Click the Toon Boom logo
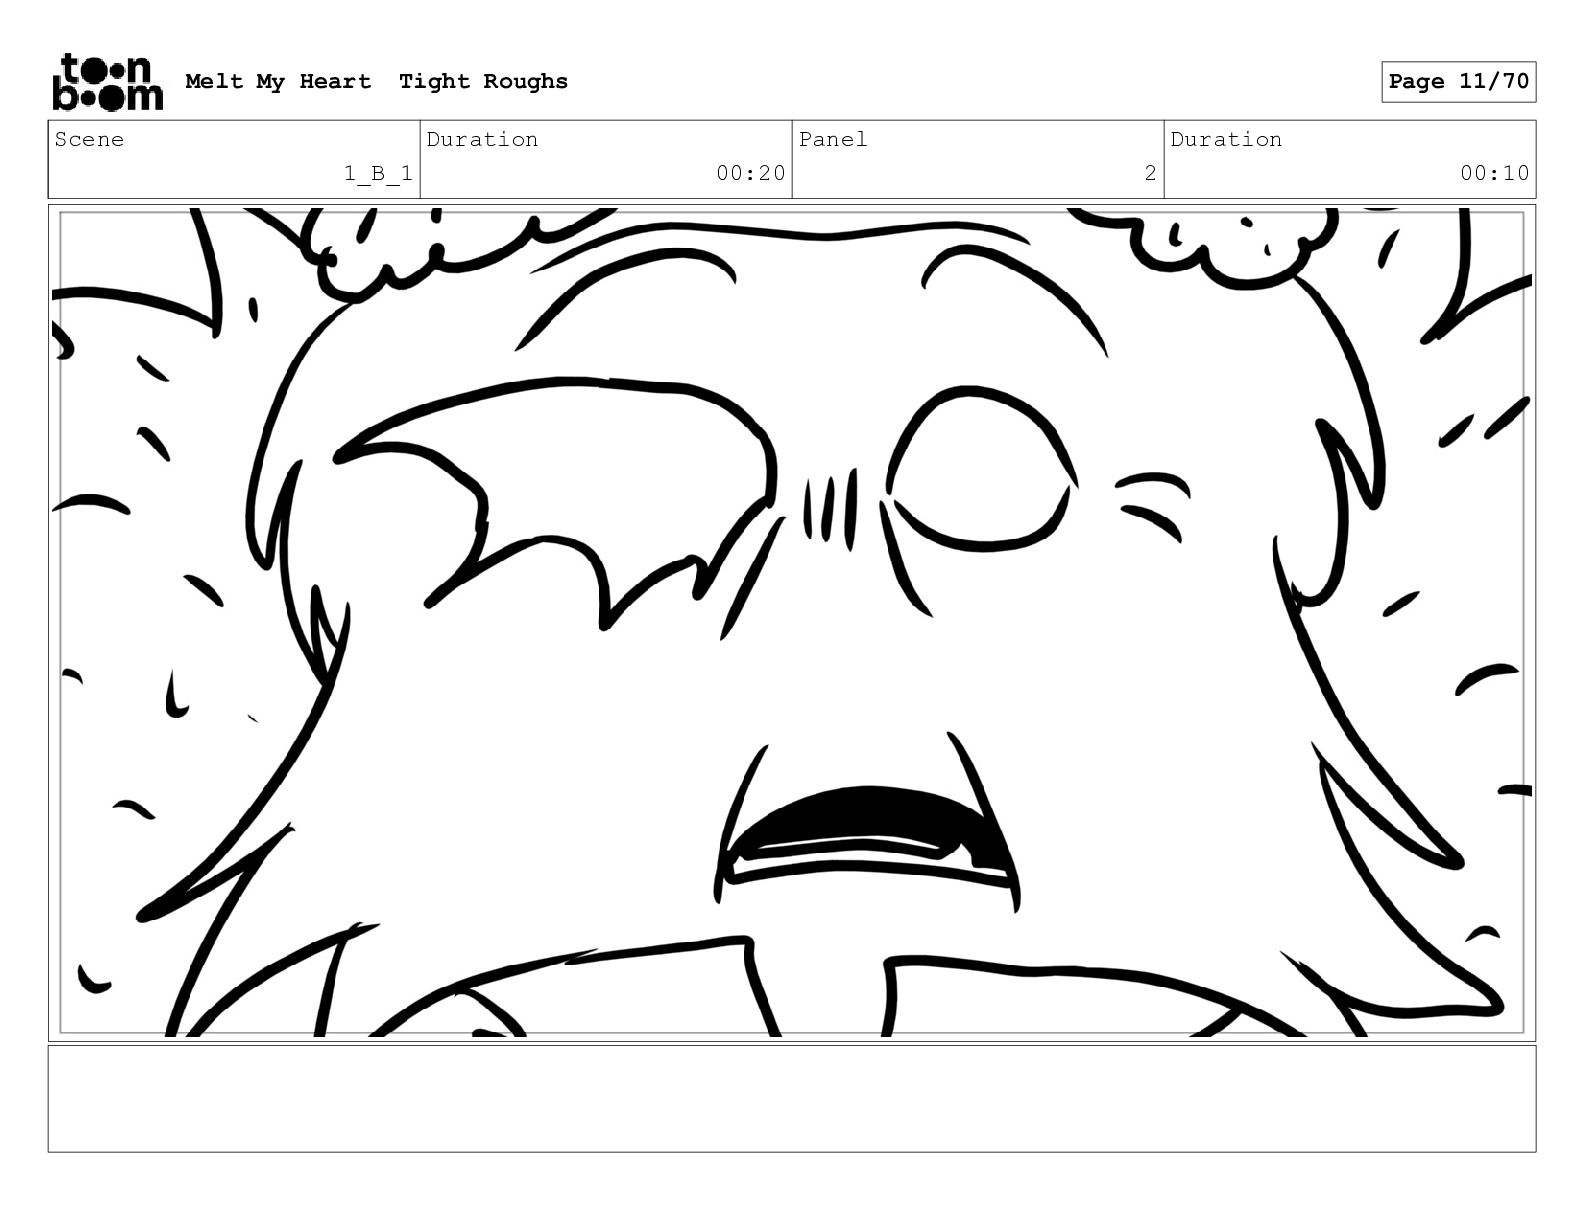The height and width of the screenshot is (1224, 1584). (107, 81)
